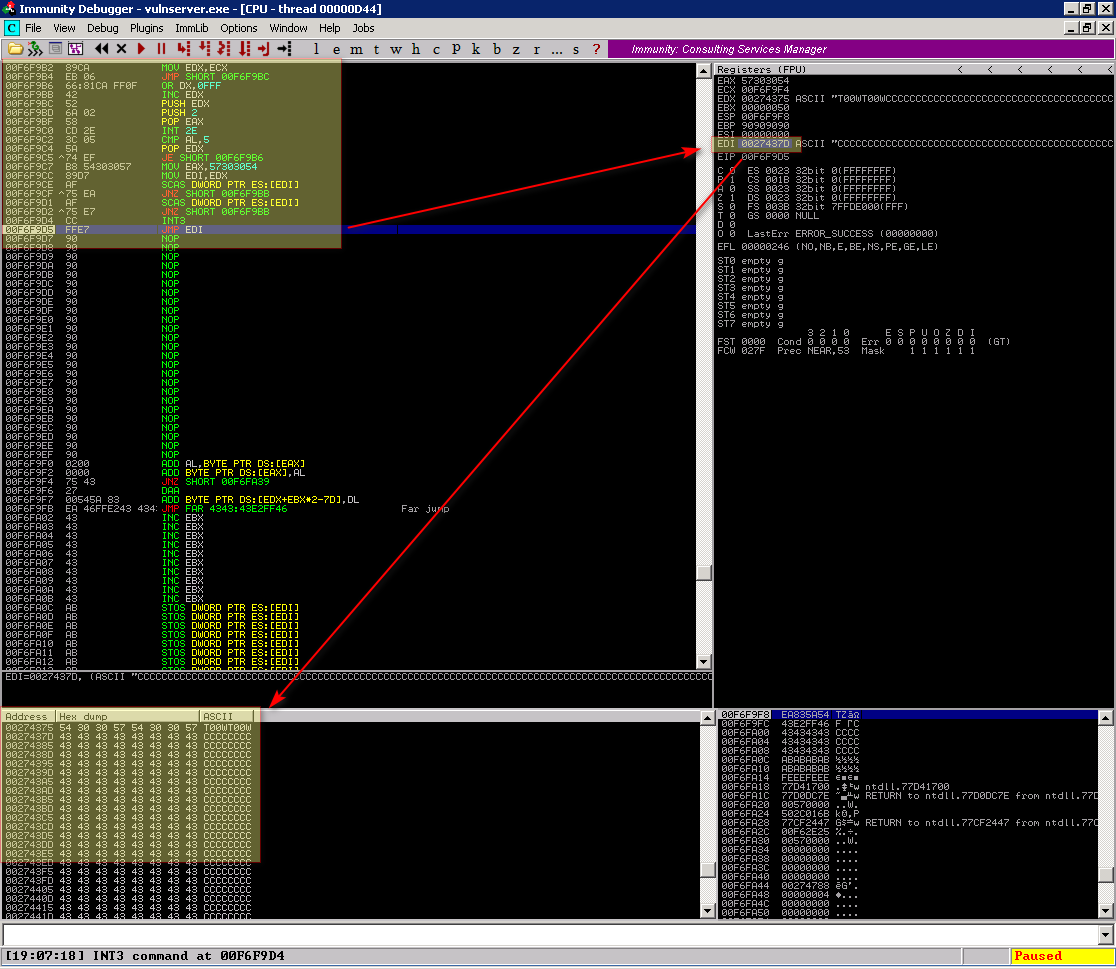
Task: Click the disassembly pane scroll-down arrow
Action: coord(703,661)
